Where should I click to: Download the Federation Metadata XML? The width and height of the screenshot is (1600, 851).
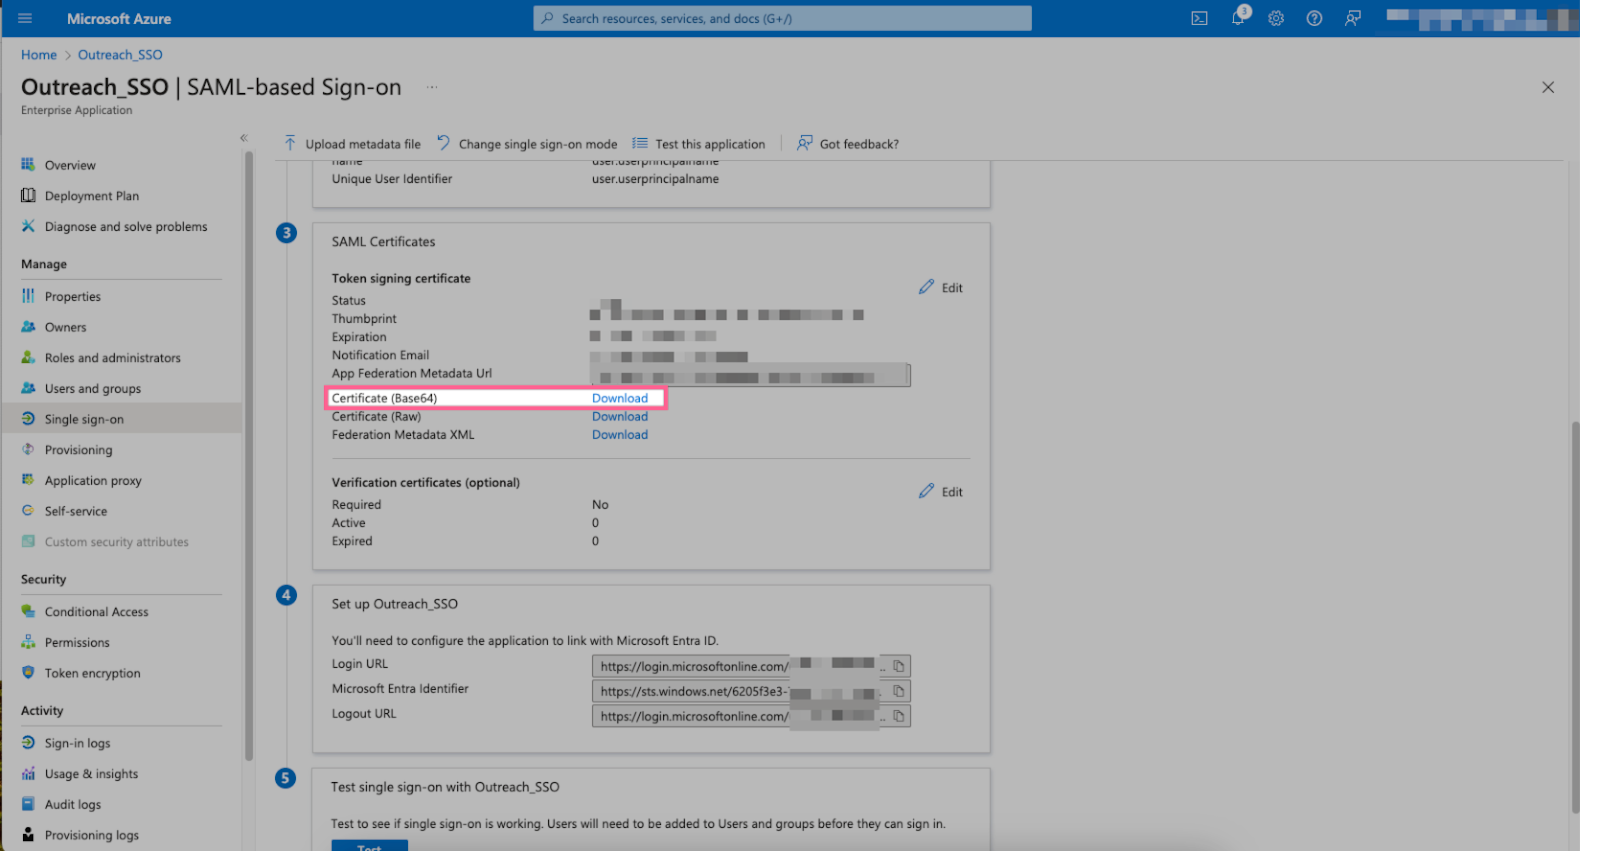pyautogui.click(x=620, y=435)
